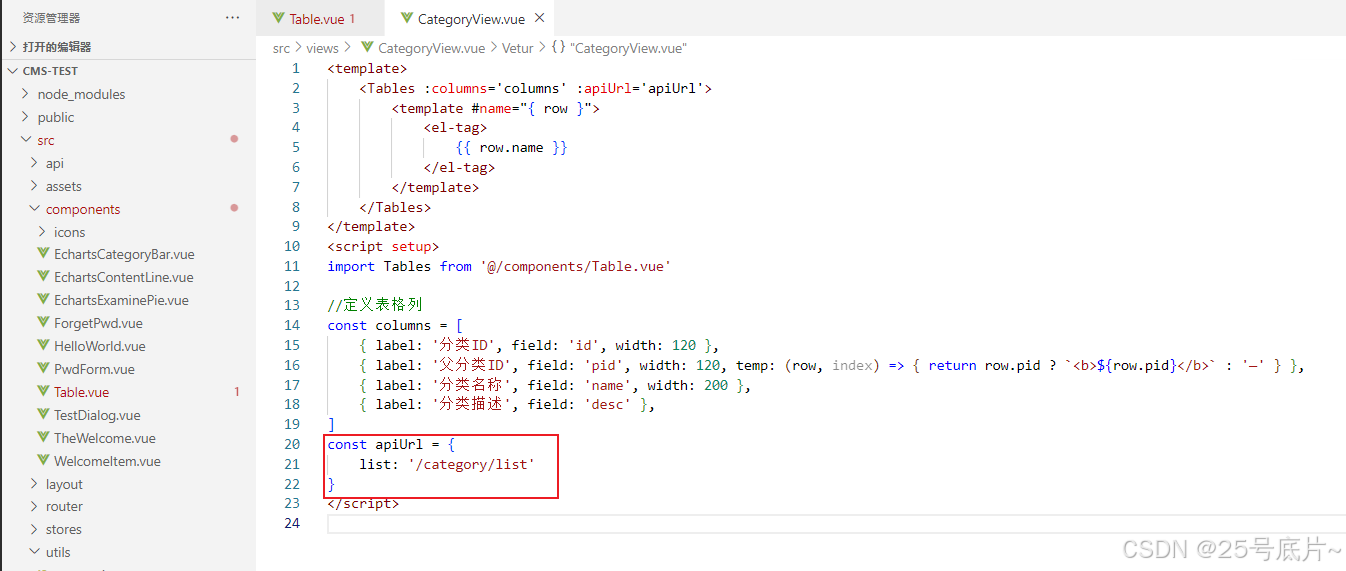Click the Vue icon beside ForgetPwd.vue
The width and height of the screenshot is (1346, 571).
pyautogui.click(x=43, y=323)
